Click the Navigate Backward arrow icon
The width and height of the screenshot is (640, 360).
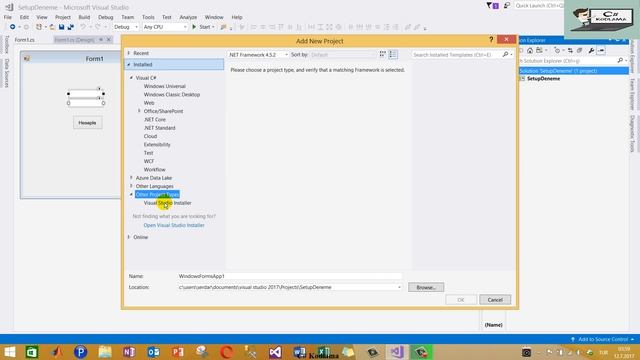pyautogui.click(x=13, y=27)
